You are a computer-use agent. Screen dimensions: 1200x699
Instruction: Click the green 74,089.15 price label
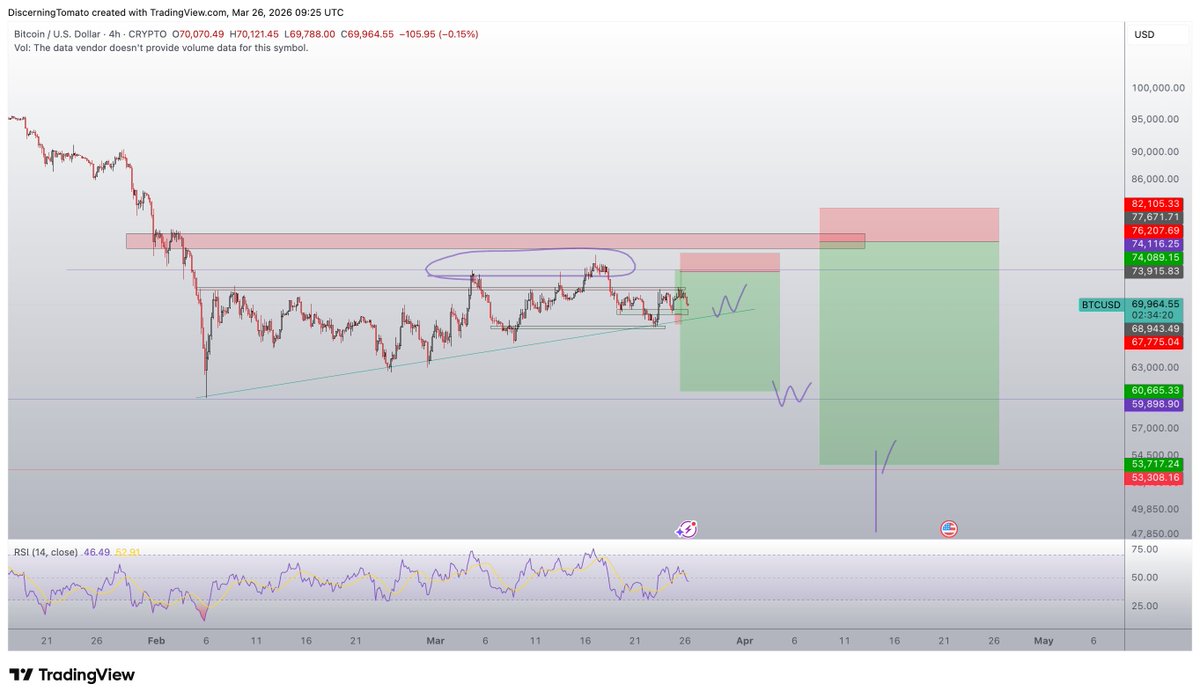click(1156, 257)
